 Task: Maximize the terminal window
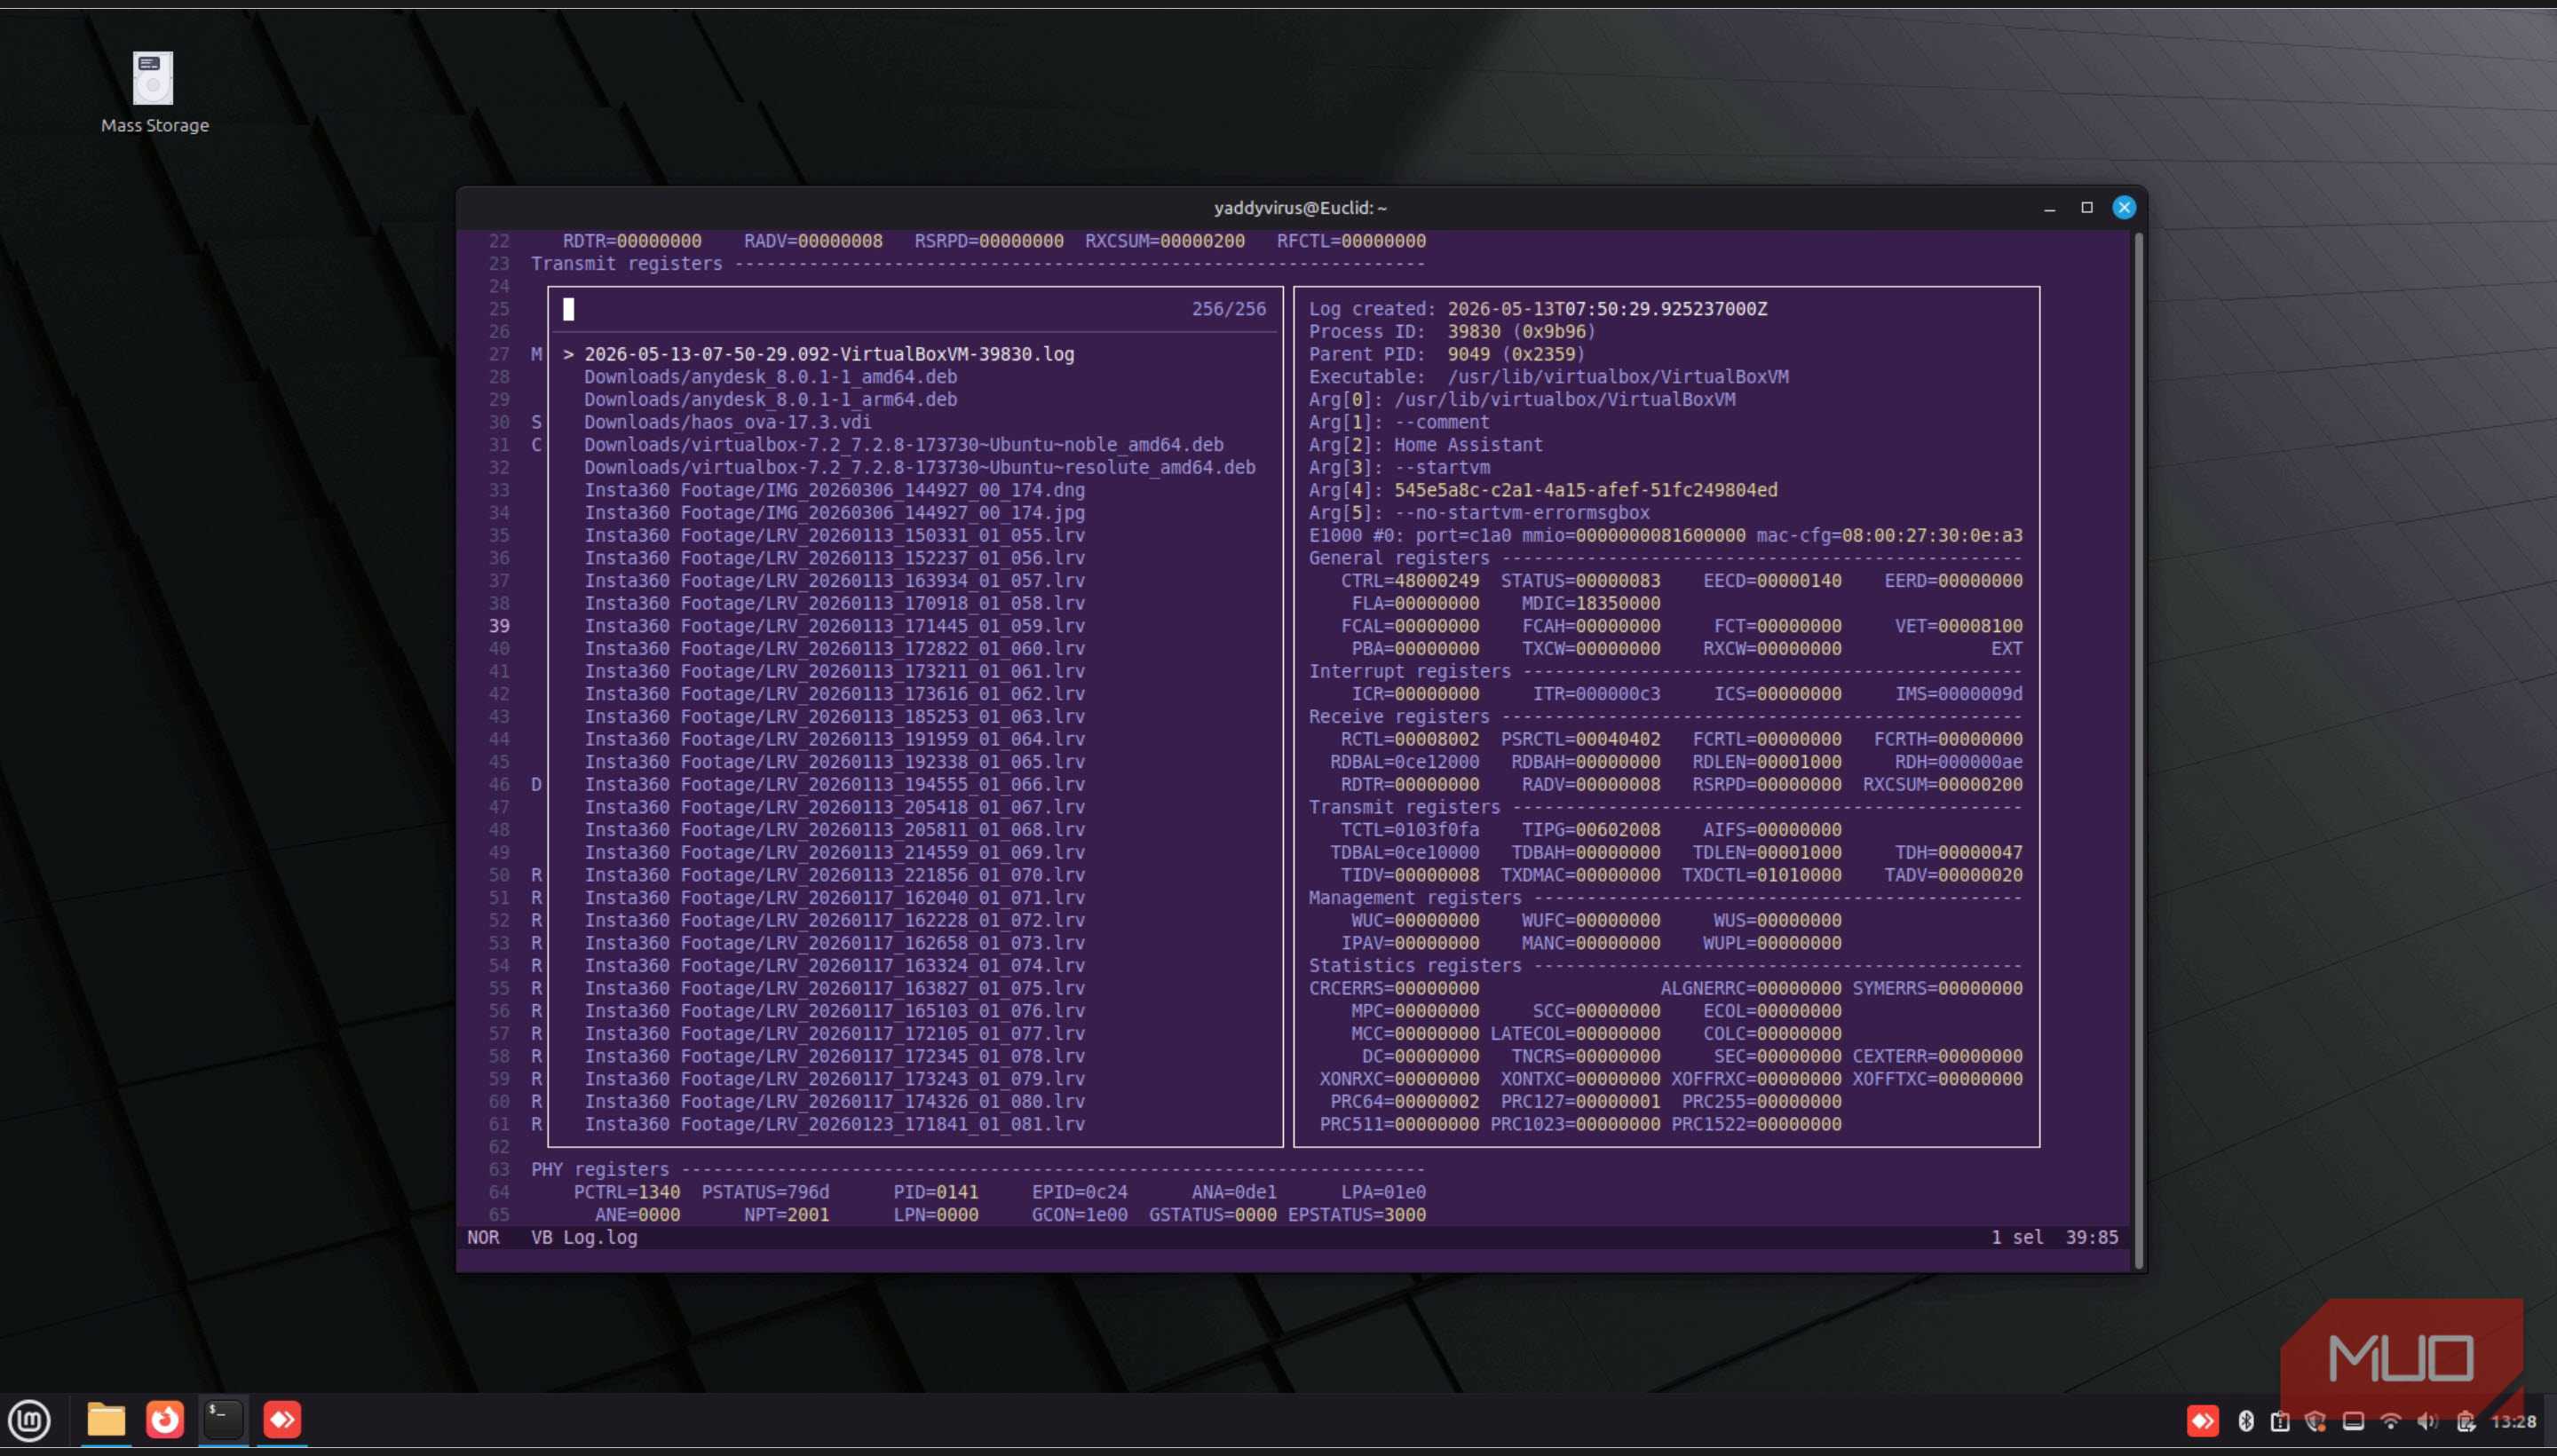pos(2086,207)
